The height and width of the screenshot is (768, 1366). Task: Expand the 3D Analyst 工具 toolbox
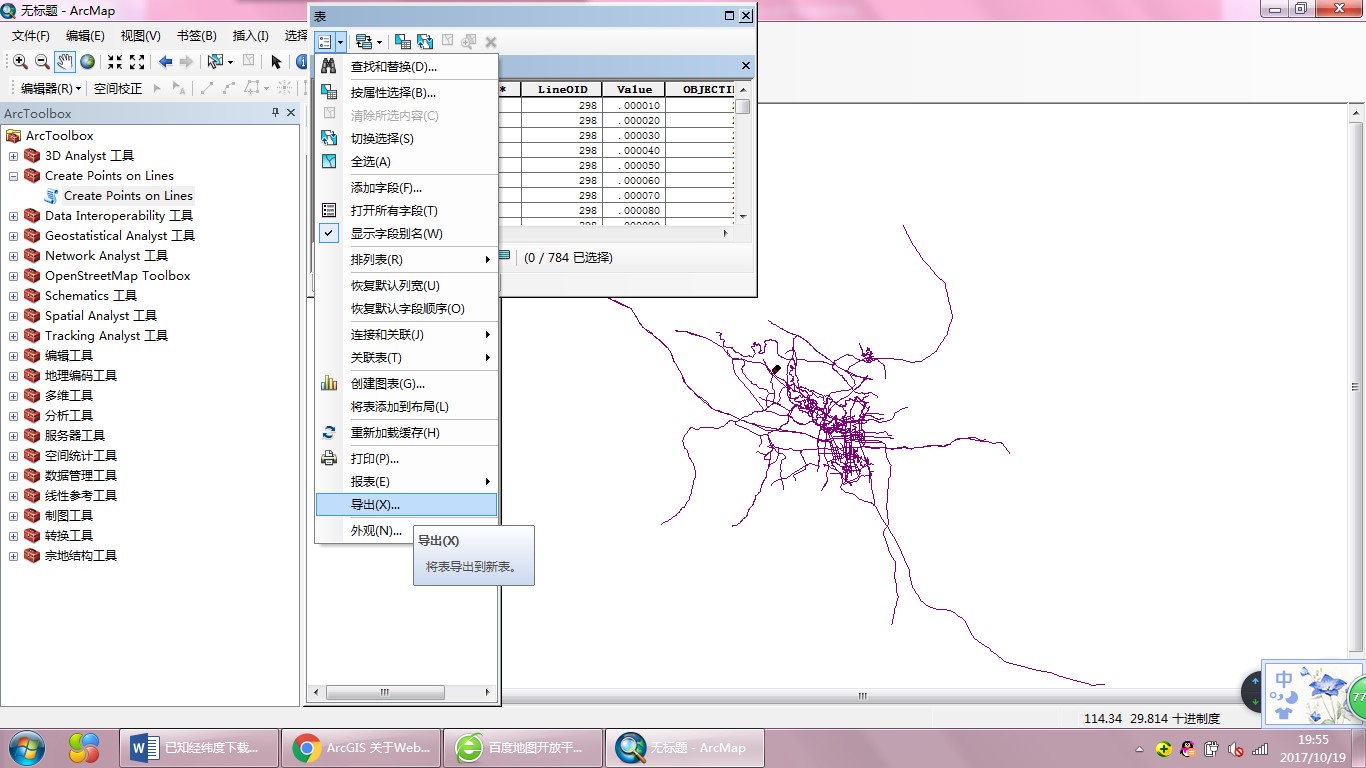13,156
